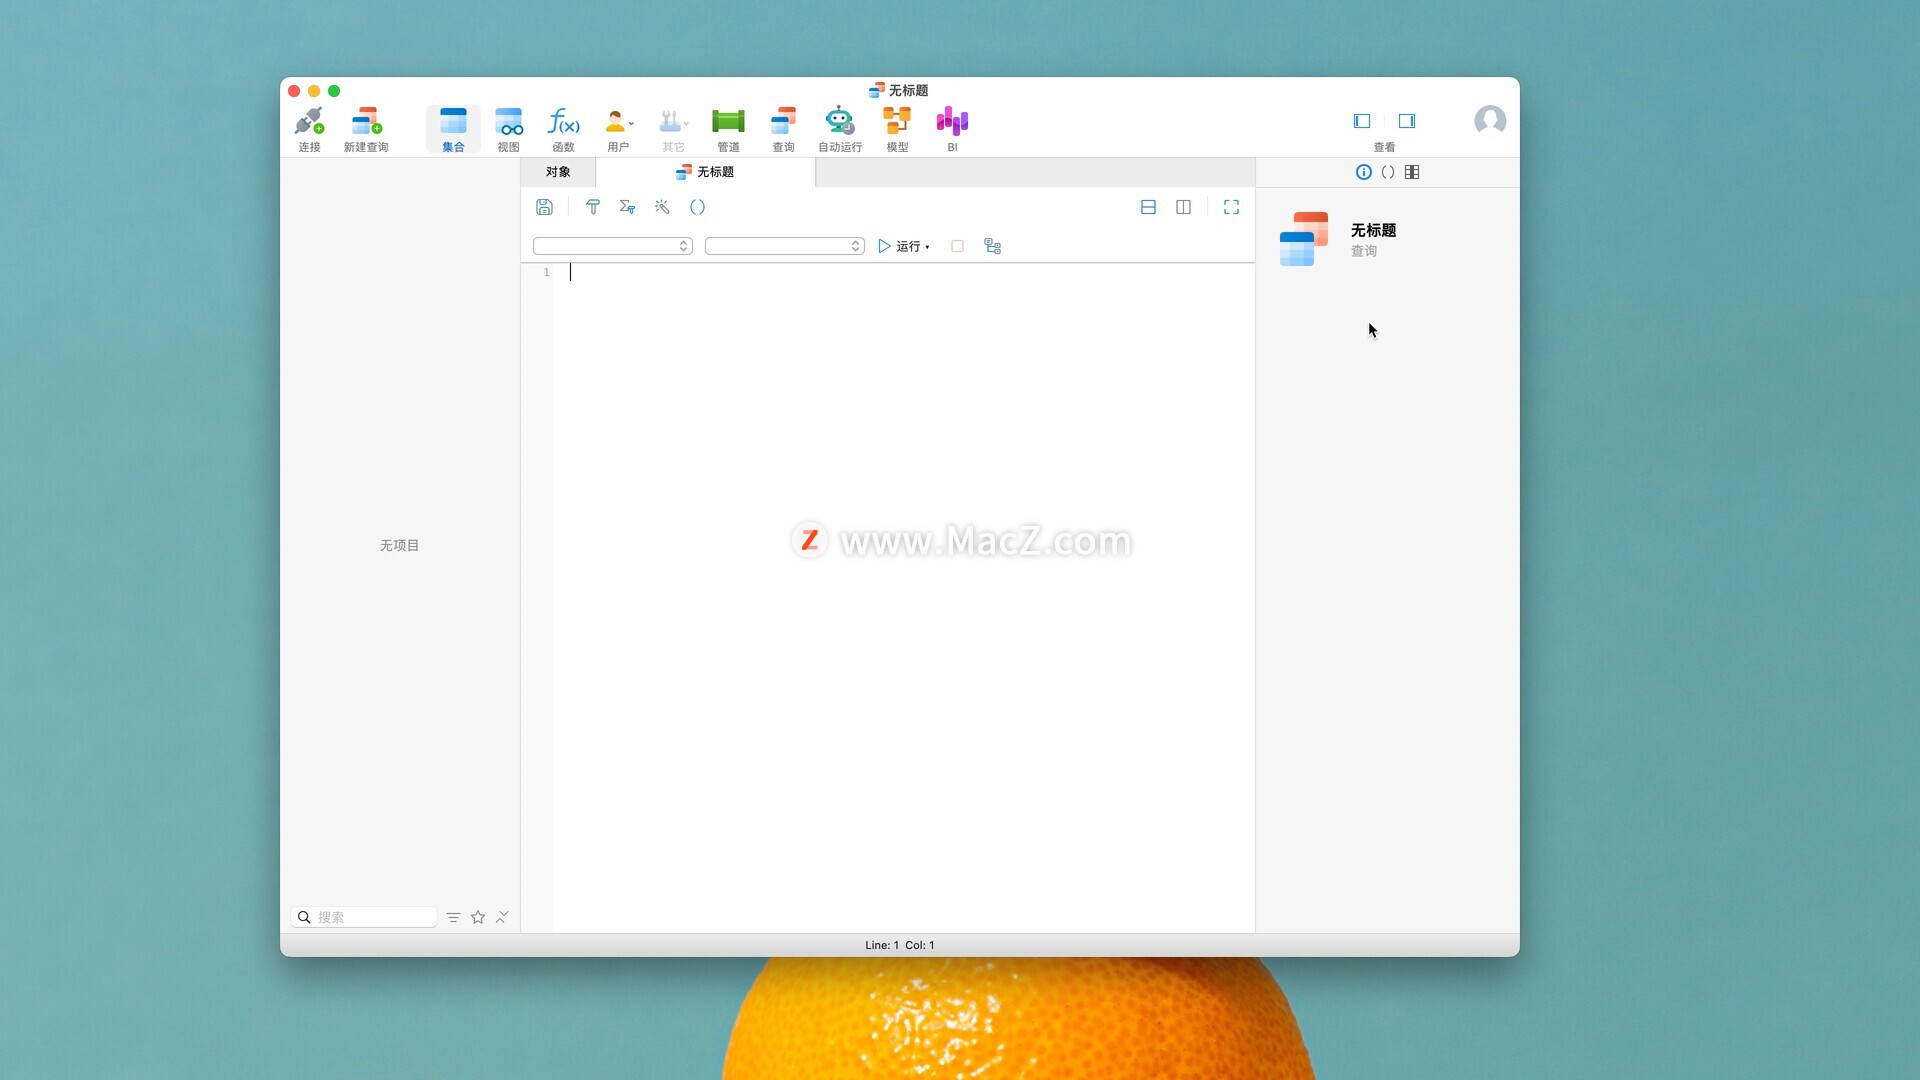Click the code snippet parentheses icon
This screenshot has height=1080, width=1920.
click(697, 207)
